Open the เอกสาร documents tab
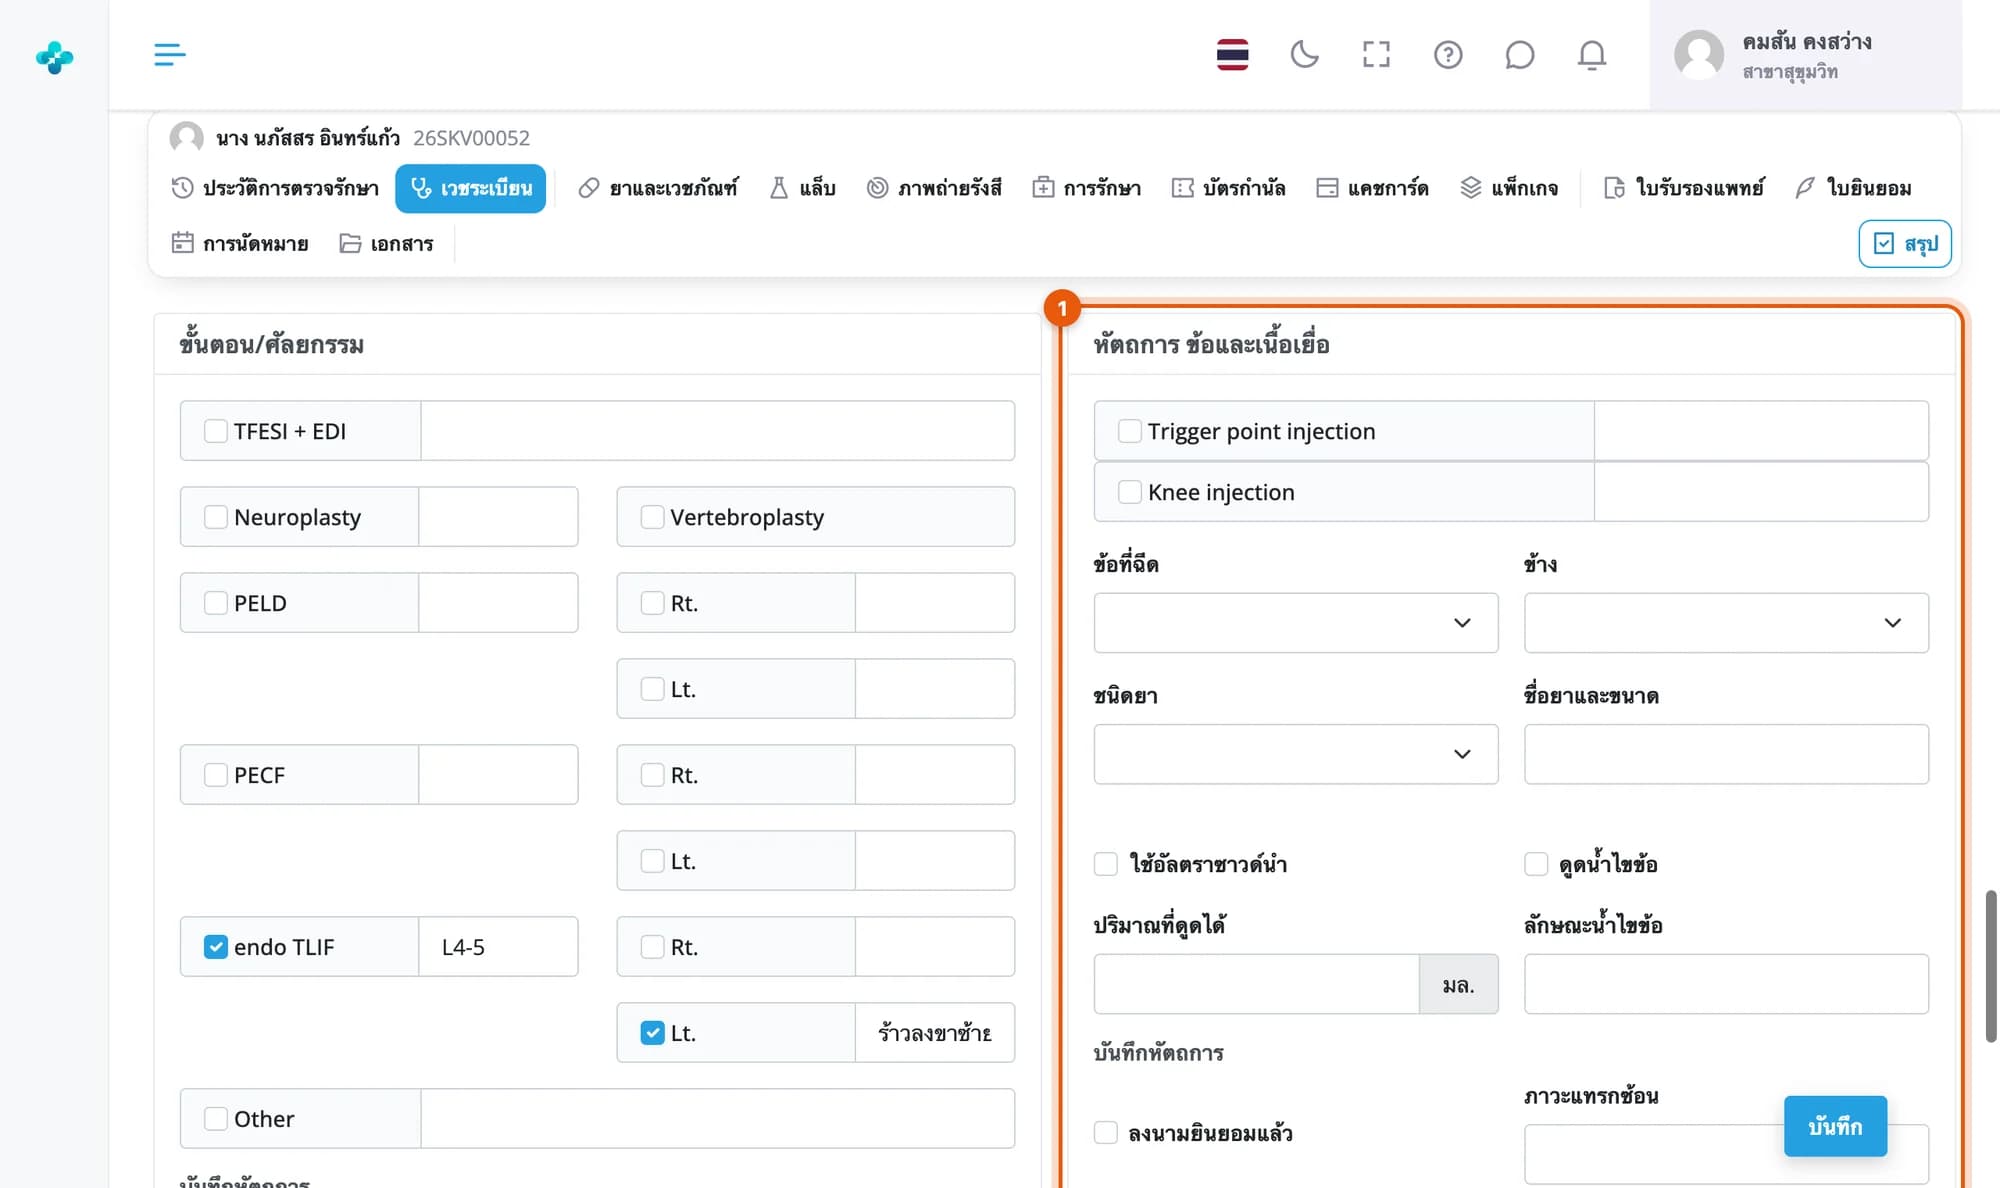The image size is (2000, 1188). pos(386,244)
